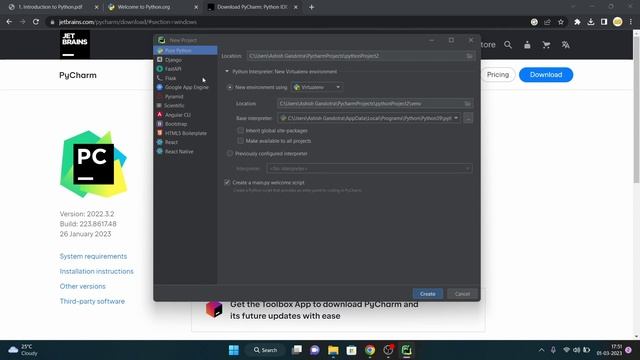
Task: Enable Inherit global site-packages checkbox
Action: (240, 131)
